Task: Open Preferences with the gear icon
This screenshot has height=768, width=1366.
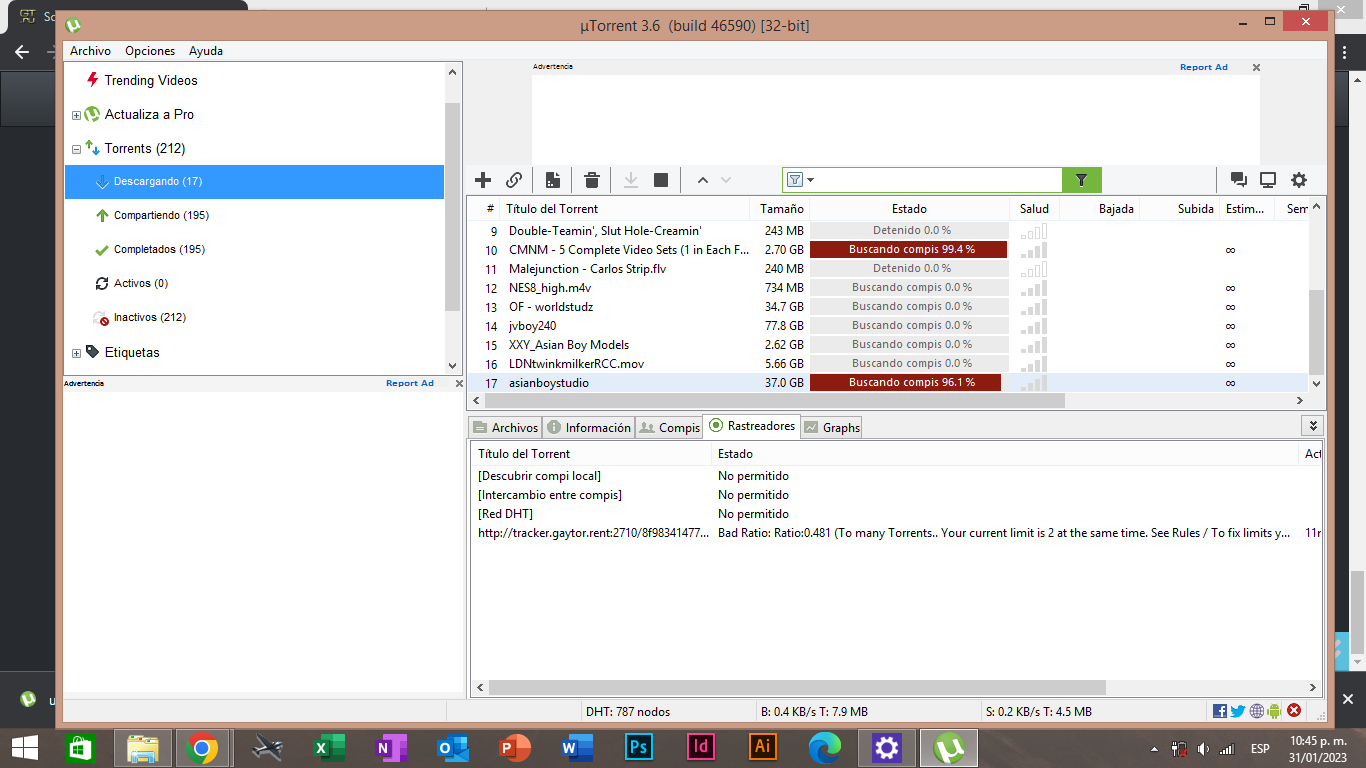Action: [x=1298, y=180]
